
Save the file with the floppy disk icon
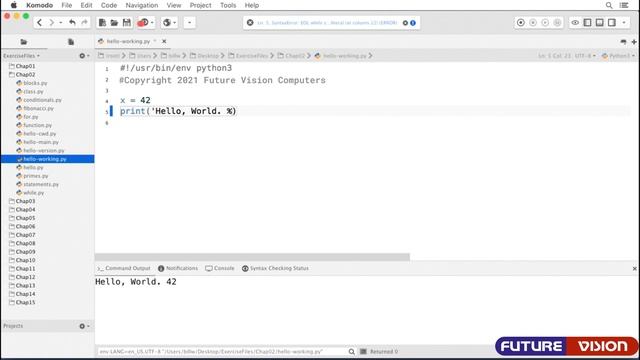[x=127, y=22]
